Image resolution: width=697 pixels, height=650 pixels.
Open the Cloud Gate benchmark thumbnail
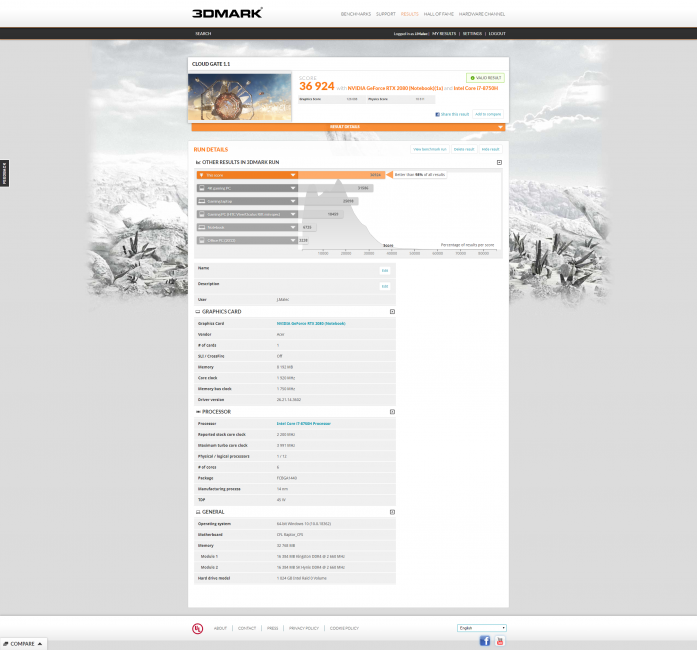(240, 97)
